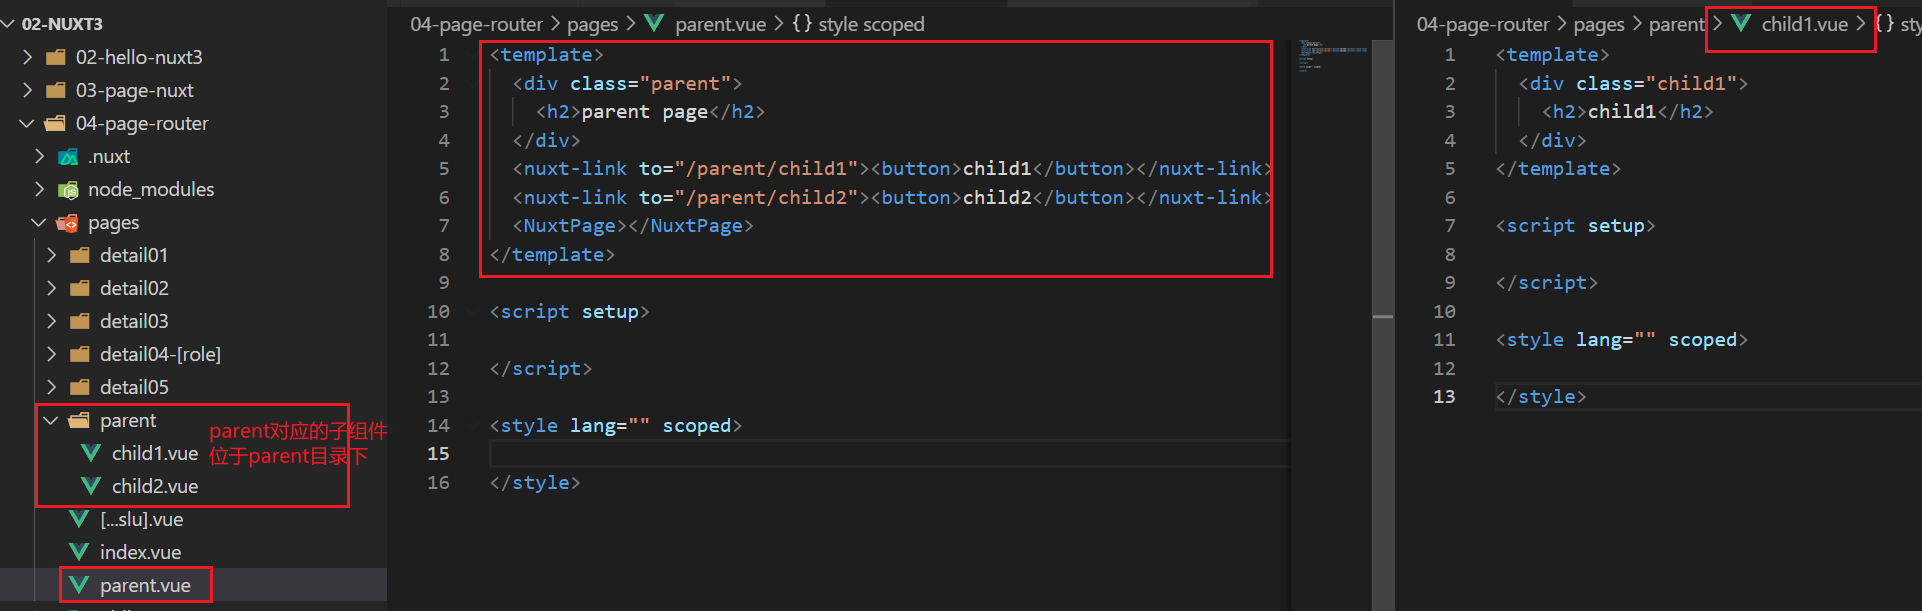Click the Vue icon beside child1.vue in explorer

(x=91, y=453)
